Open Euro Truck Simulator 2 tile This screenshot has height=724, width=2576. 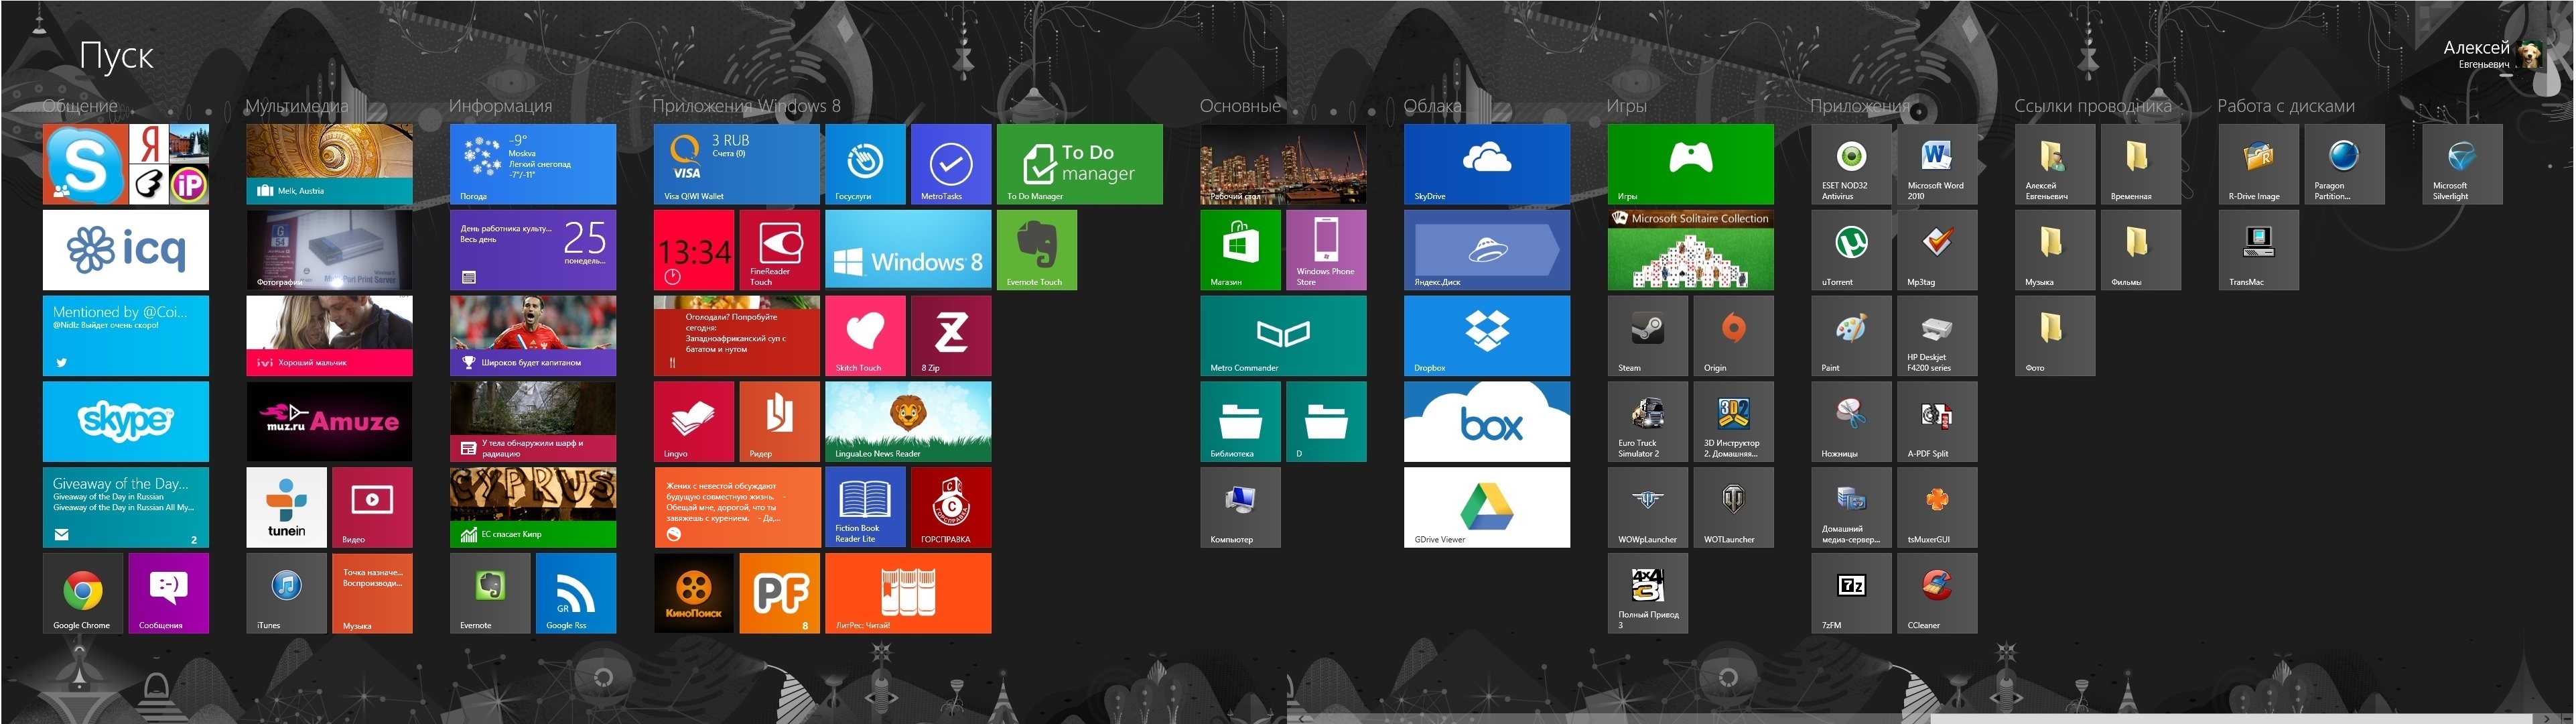(1648, 422)
